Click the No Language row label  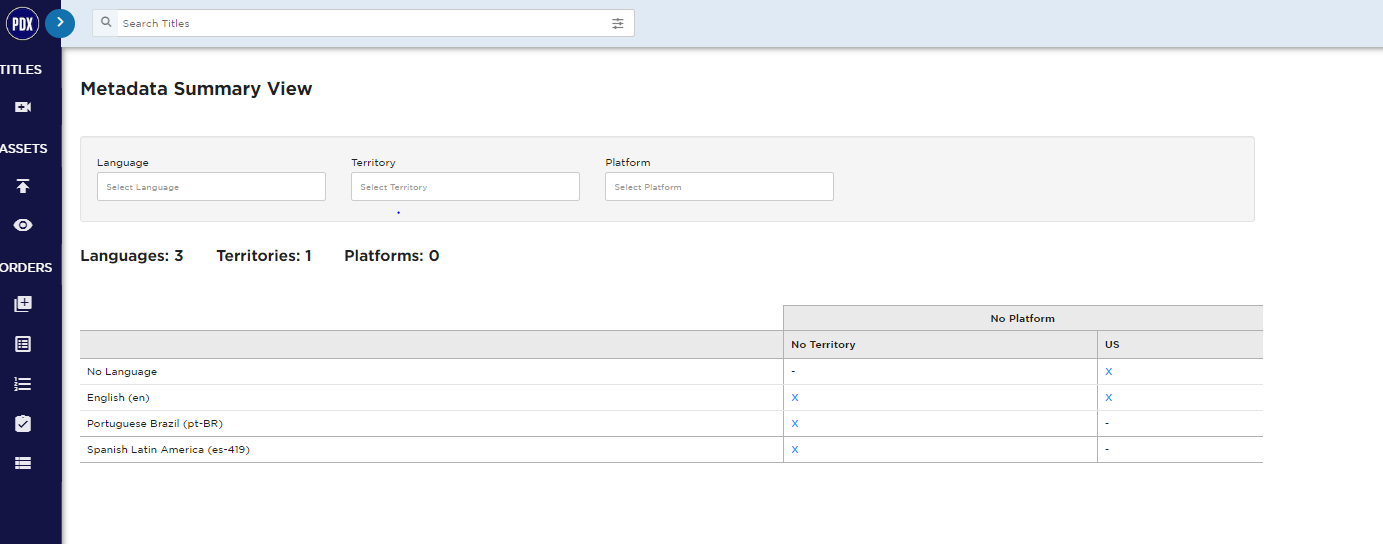pyautogui.click(x=122, y=372)
